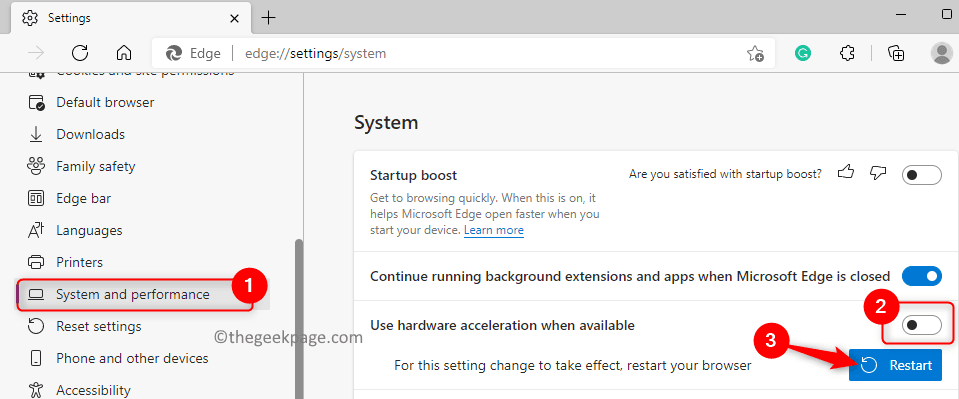Click the Restart button
The width and height of the screenshot is (959, 399).
(x=895, y=365)
